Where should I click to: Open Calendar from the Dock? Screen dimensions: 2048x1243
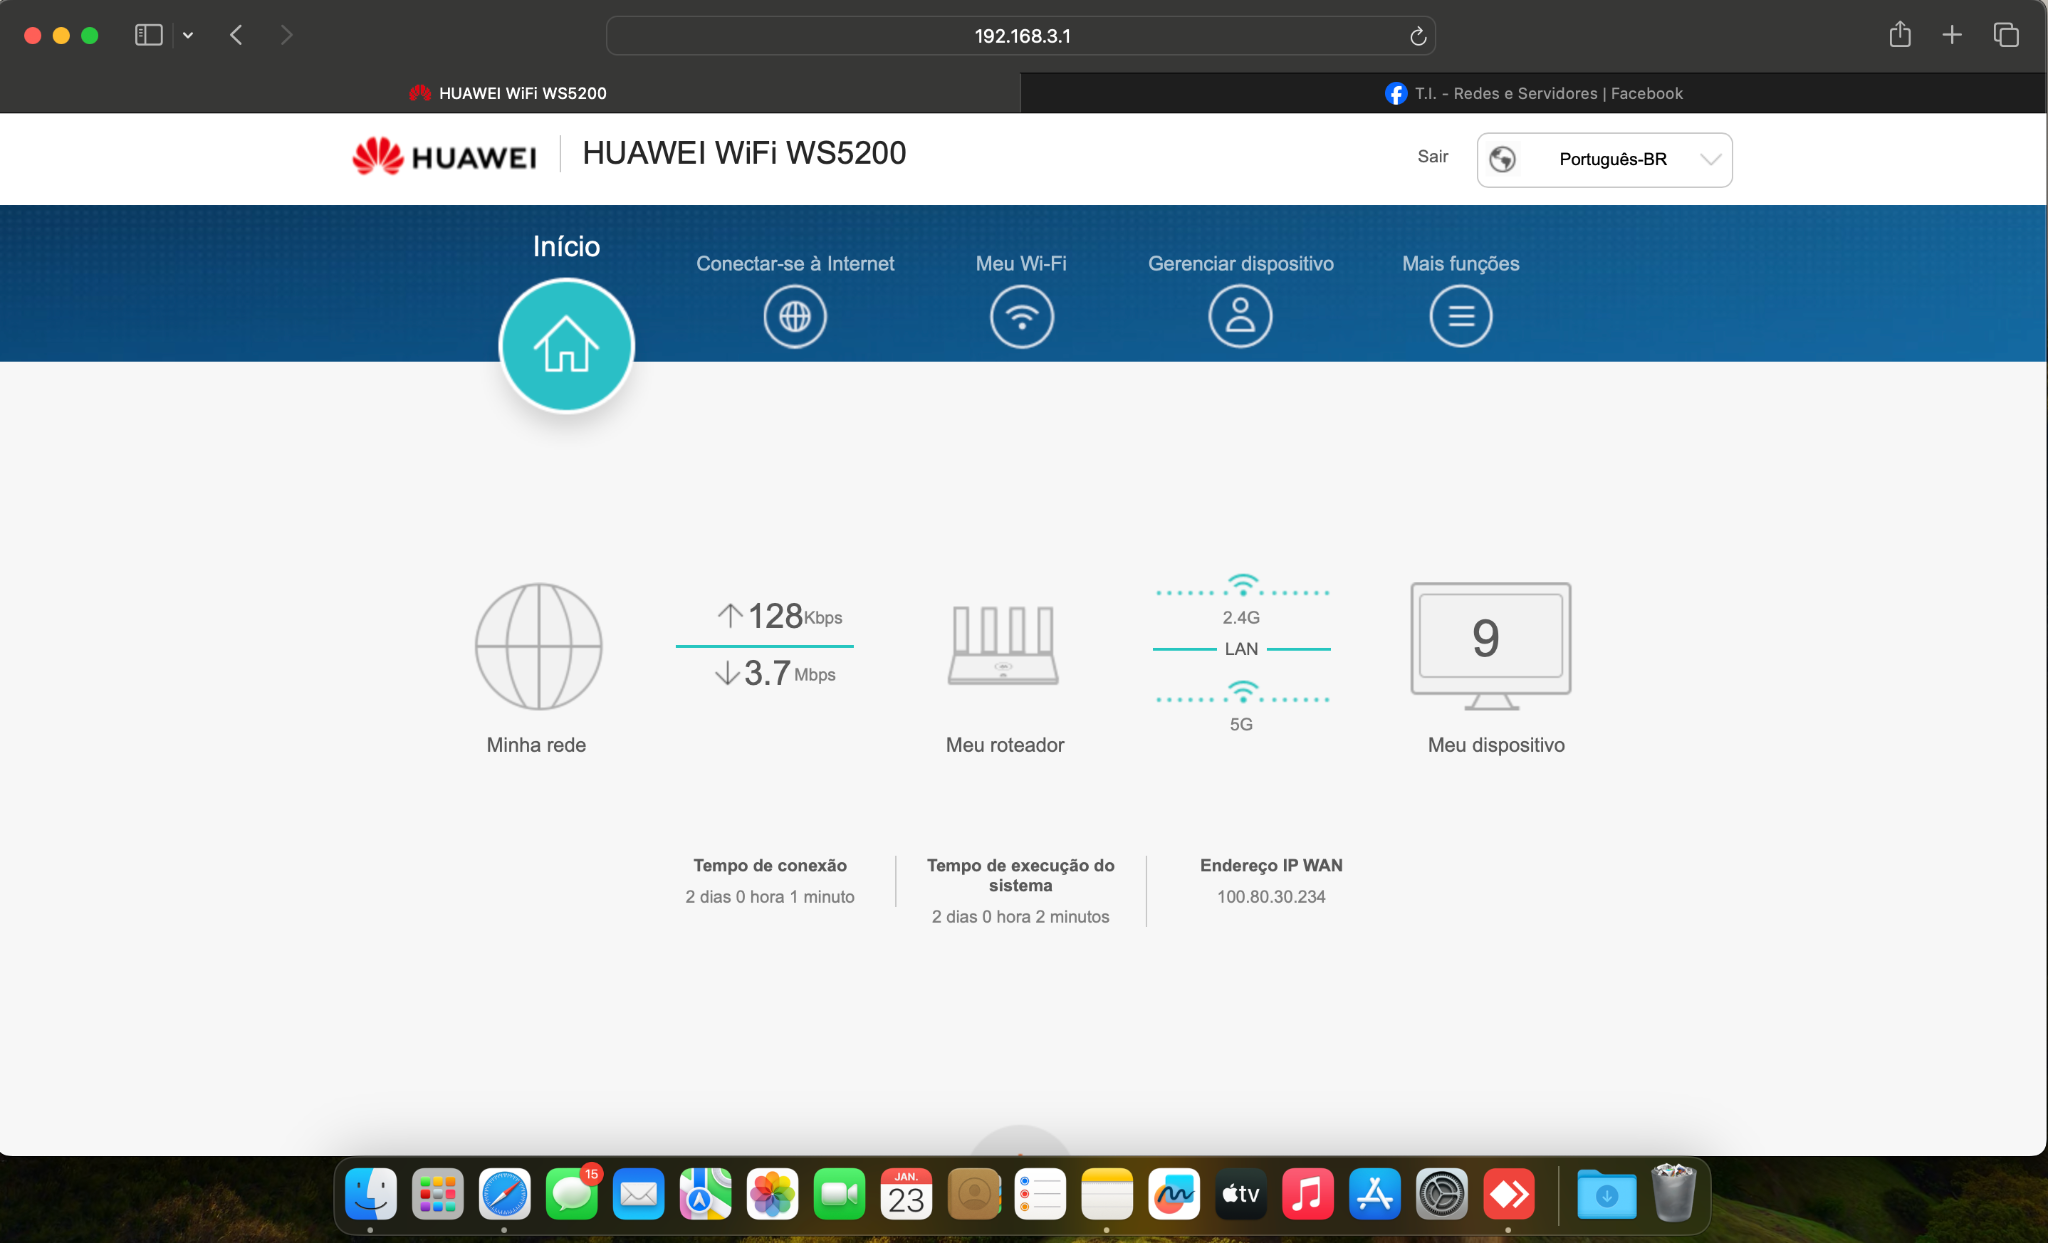click(907, 1194)
